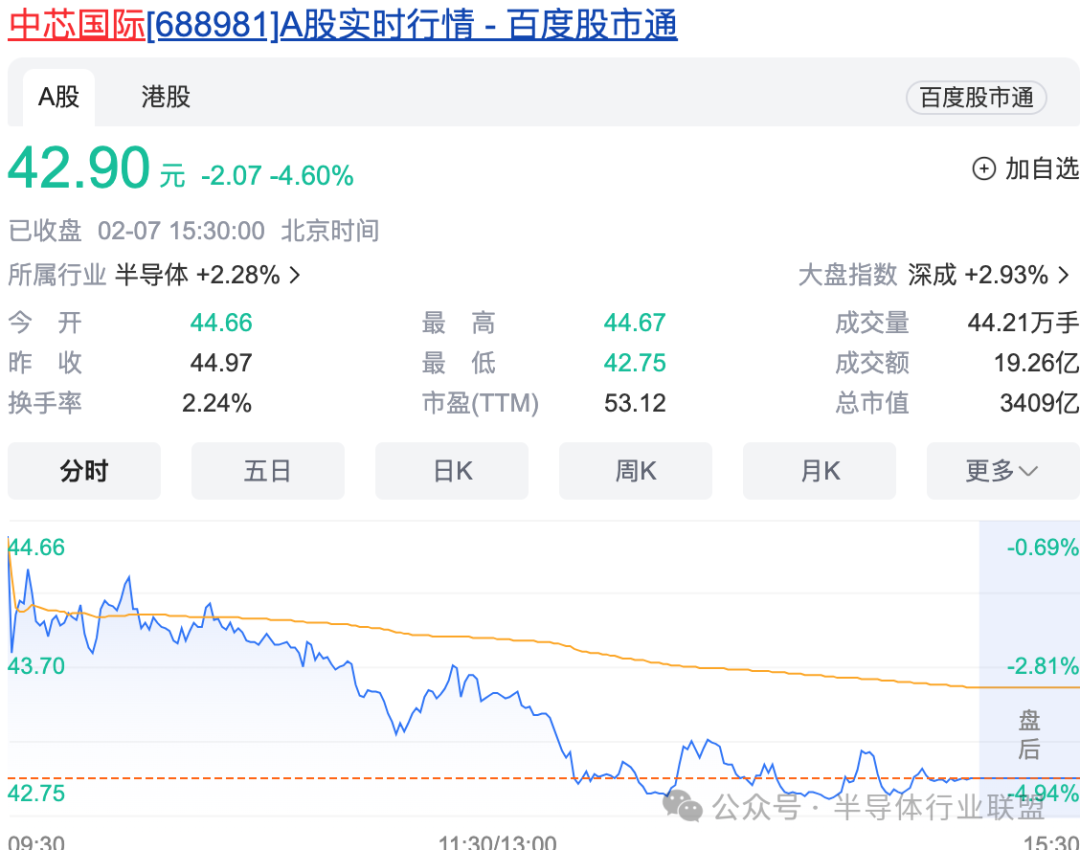
Task: Select the 五日 chart view
Action: 267,471
